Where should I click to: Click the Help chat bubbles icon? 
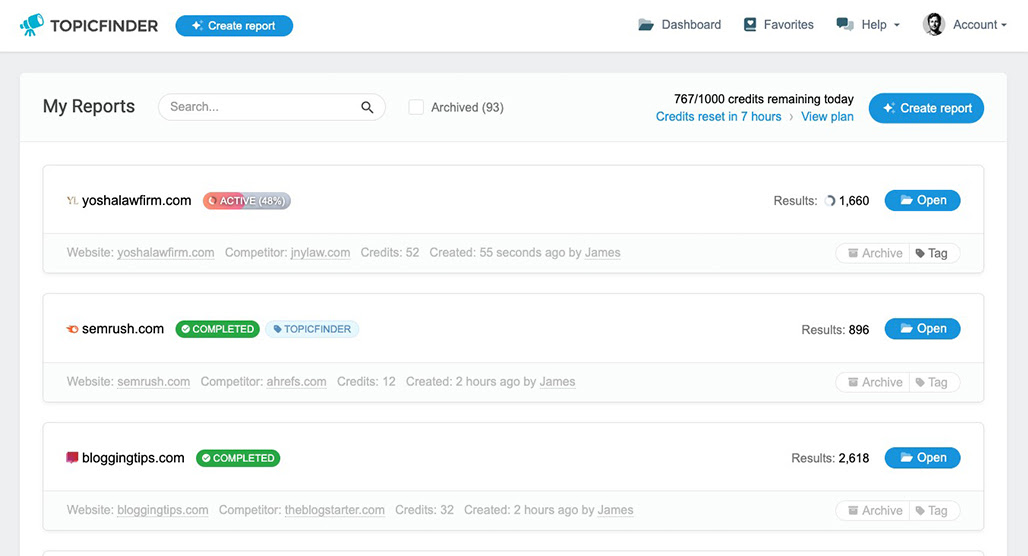pos(845,25)
